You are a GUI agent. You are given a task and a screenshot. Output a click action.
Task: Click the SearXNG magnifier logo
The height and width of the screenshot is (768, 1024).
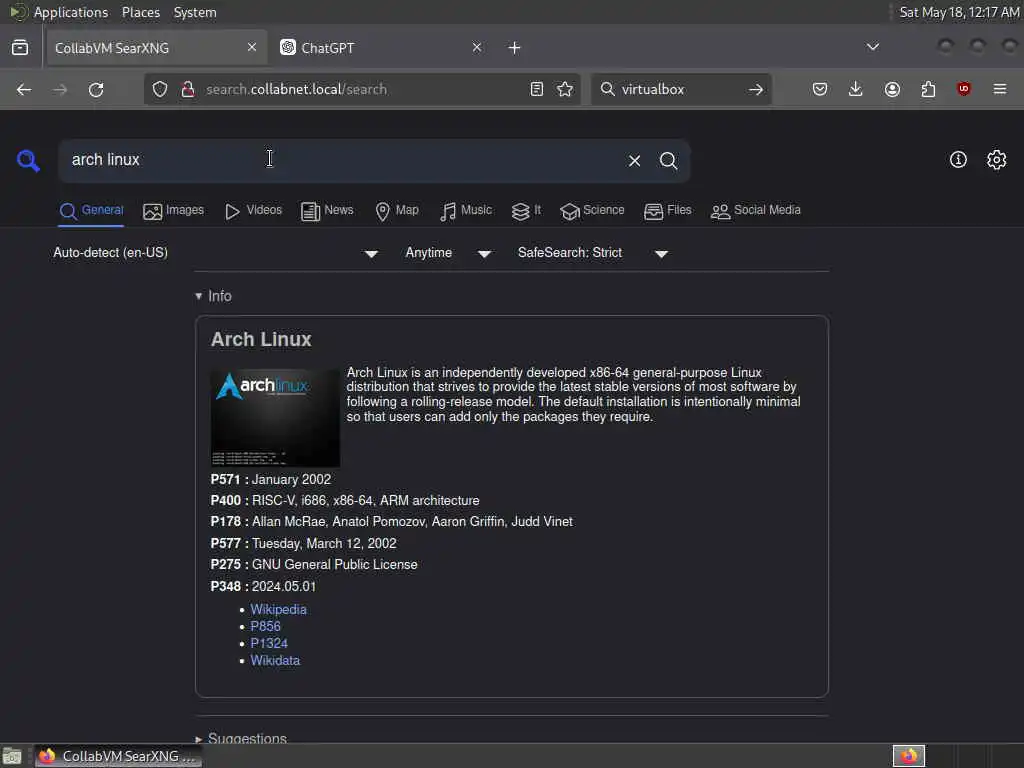click(28, 160)
